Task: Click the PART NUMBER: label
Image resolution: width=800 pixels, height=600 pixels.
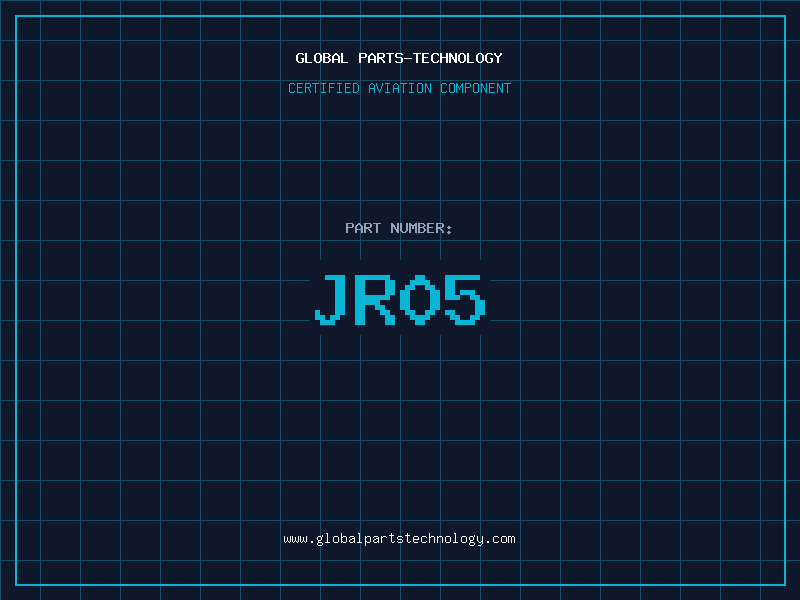Action: click(x=399, y=228)
